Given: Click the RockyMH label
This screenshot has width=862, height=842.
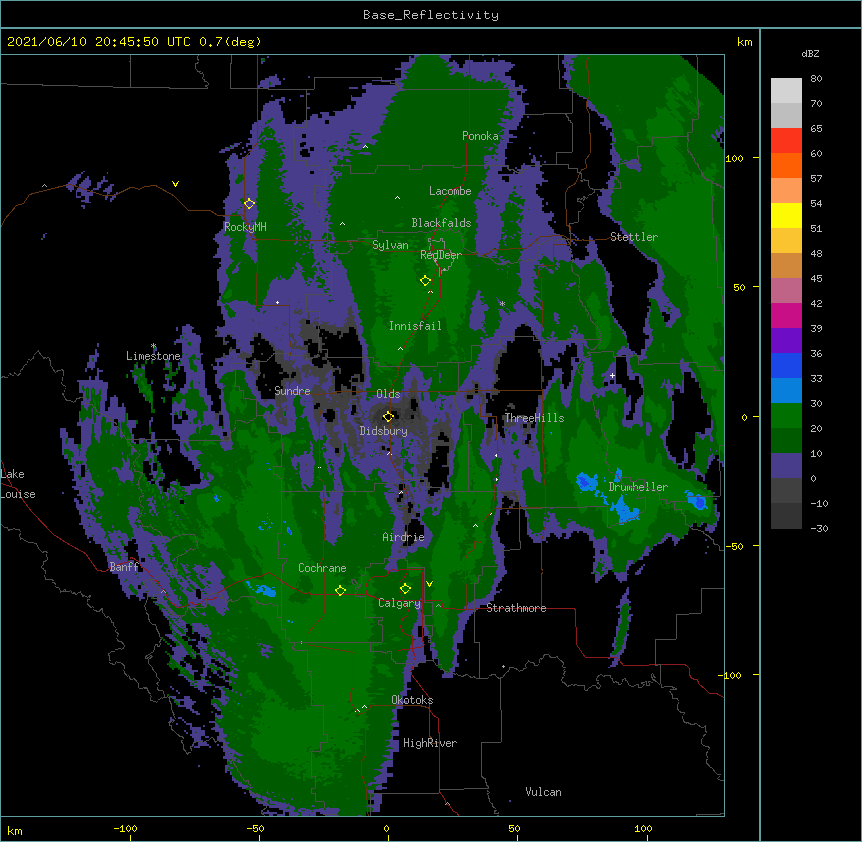Looking at the screenshot, I should click(x=245, y=227).
